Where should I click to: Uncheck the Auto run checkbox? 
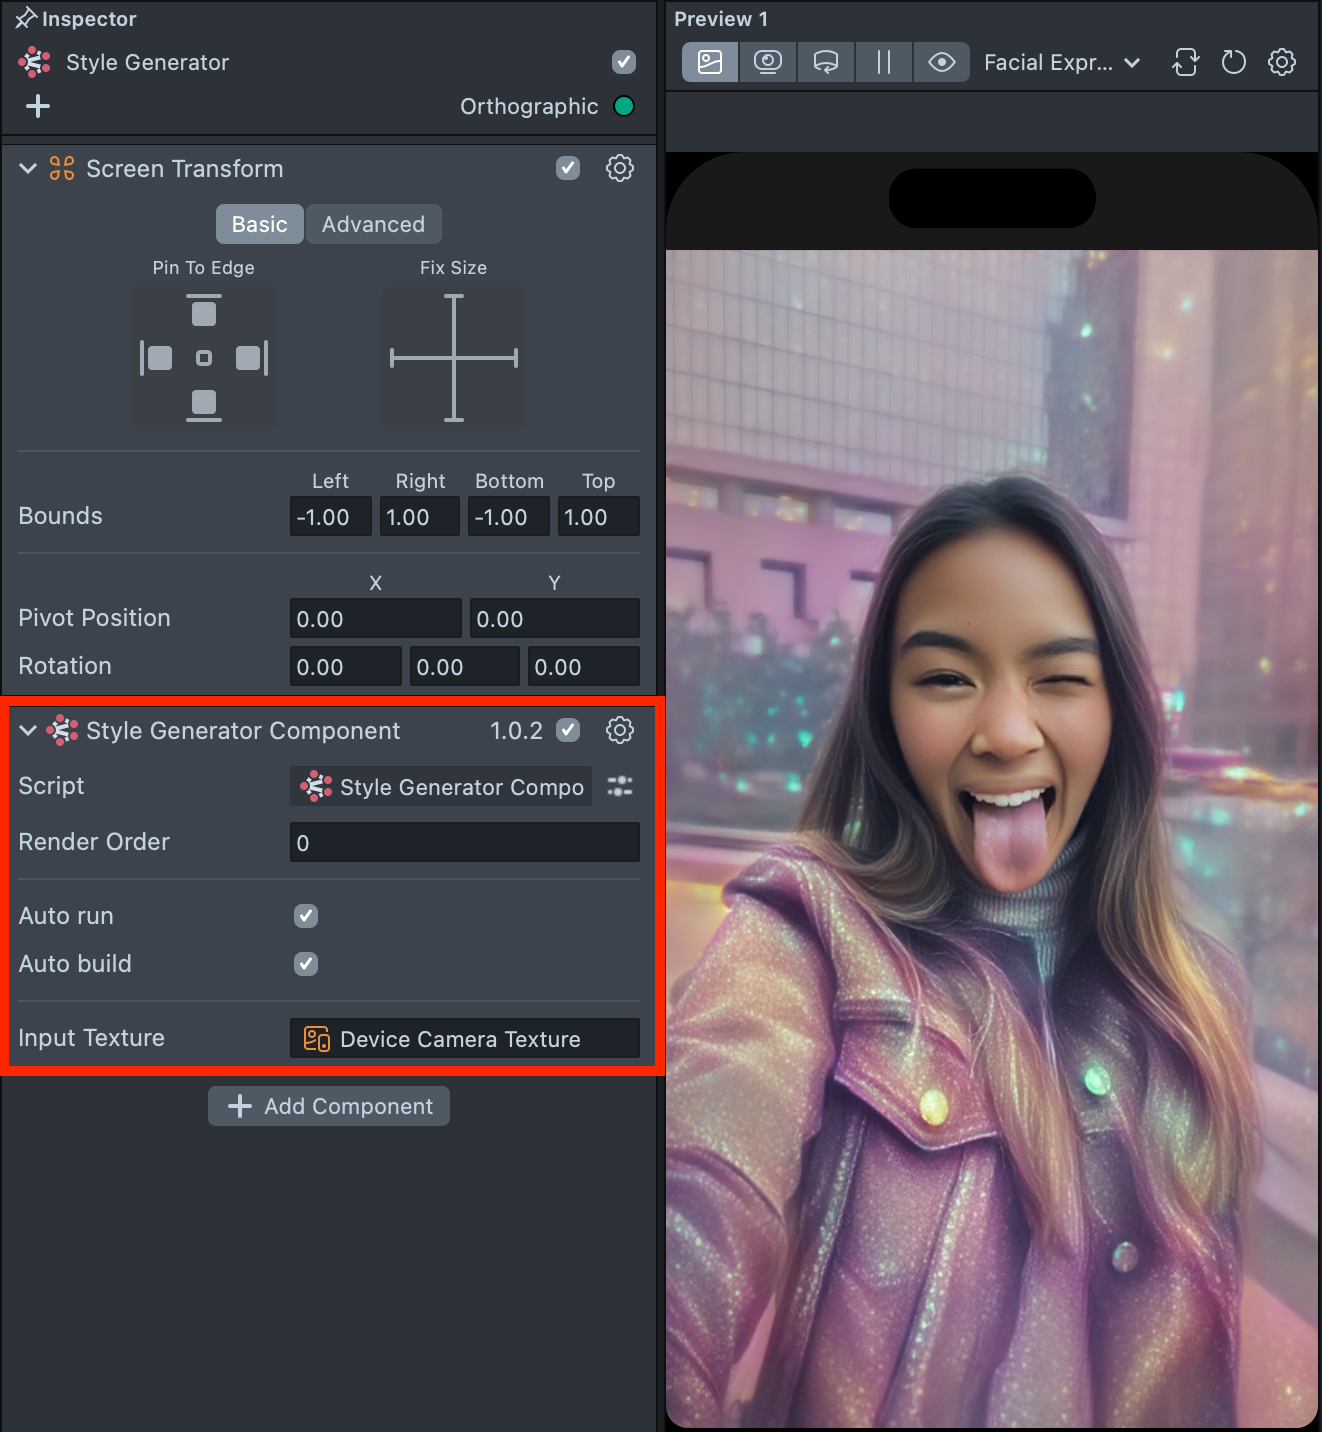pos(306,916)
